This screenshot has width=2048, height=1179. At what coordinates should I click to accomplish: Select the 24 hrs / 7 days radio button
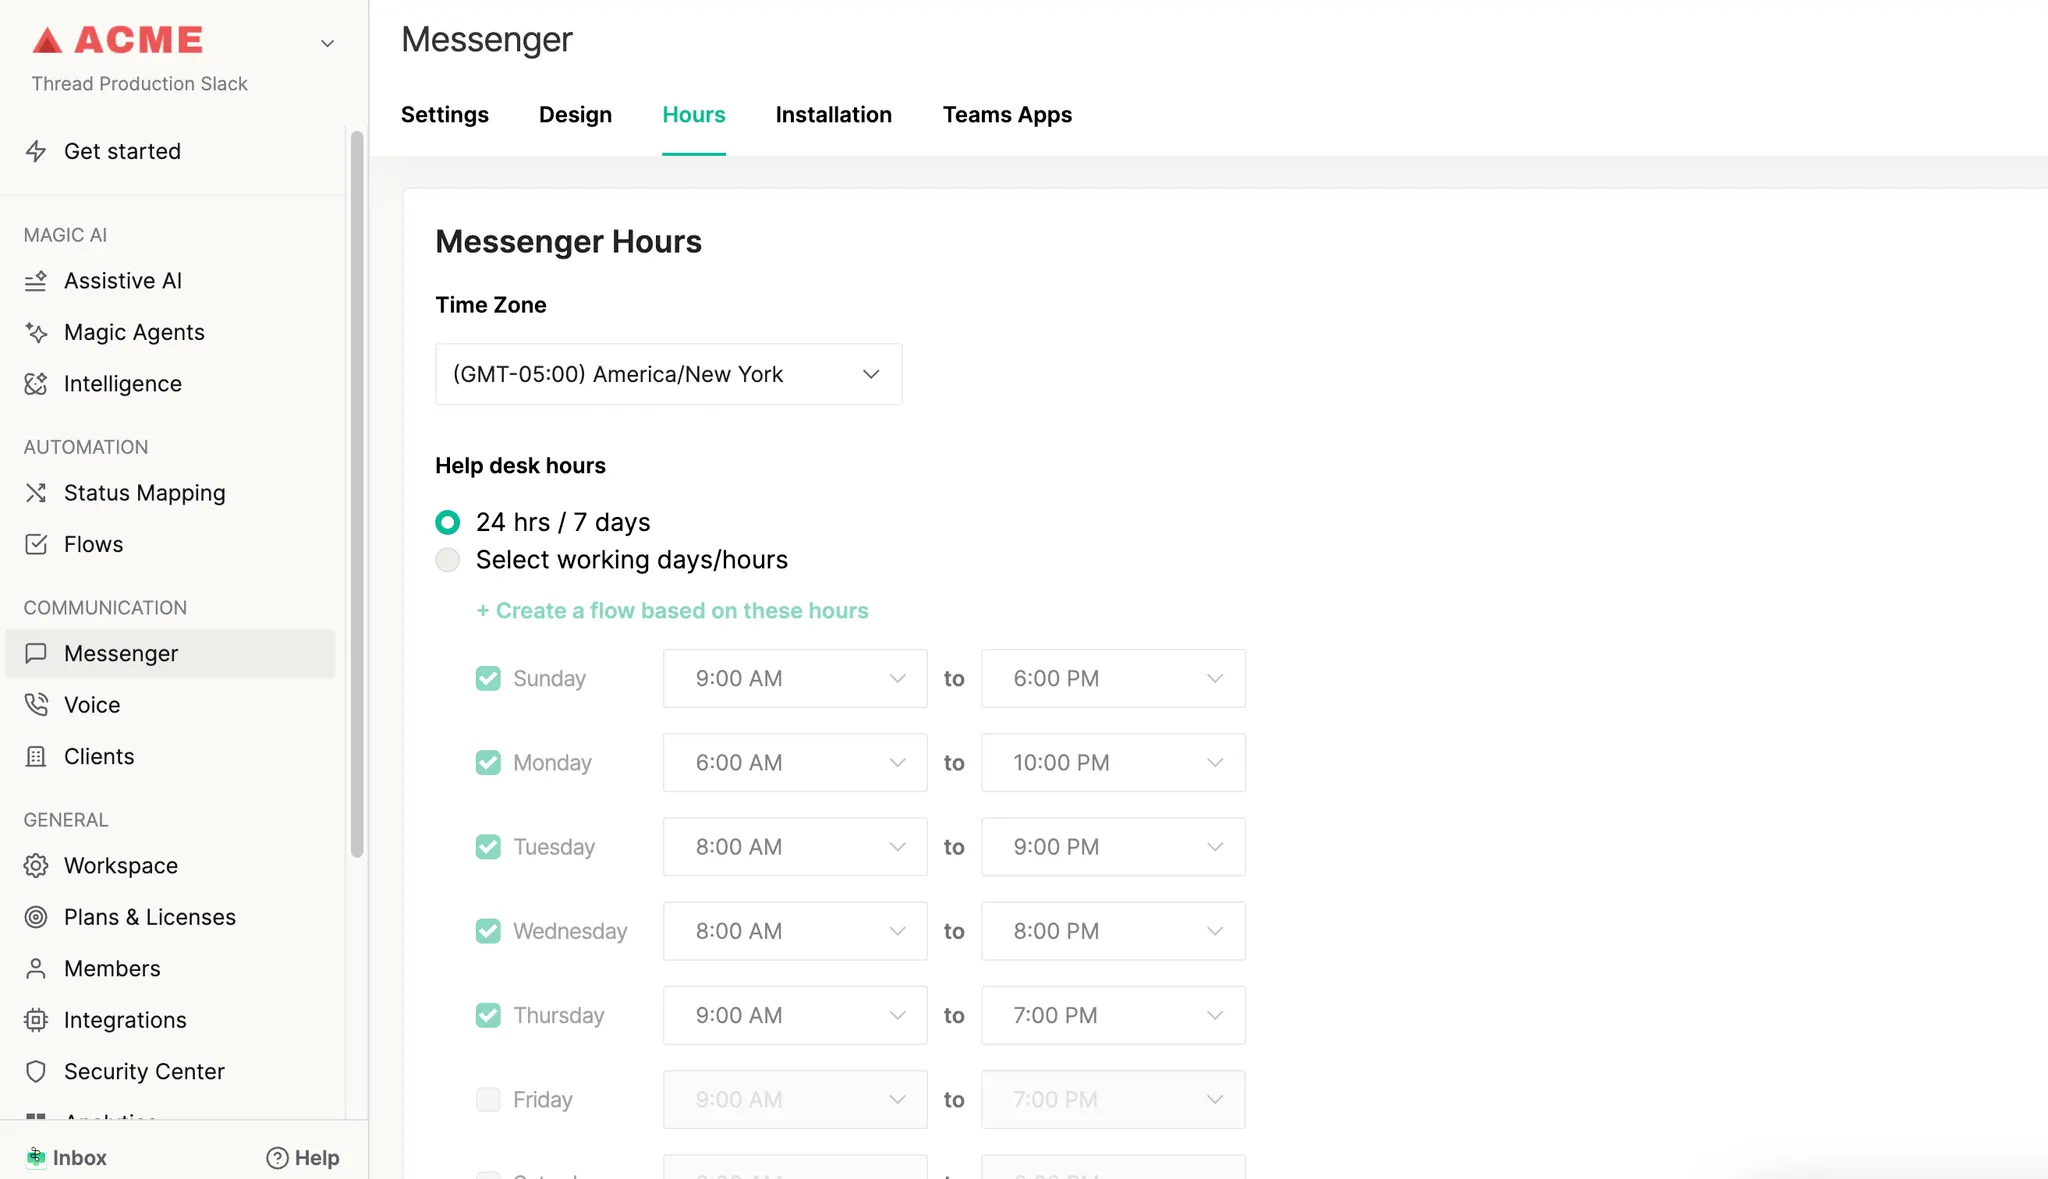click(448, 522)
